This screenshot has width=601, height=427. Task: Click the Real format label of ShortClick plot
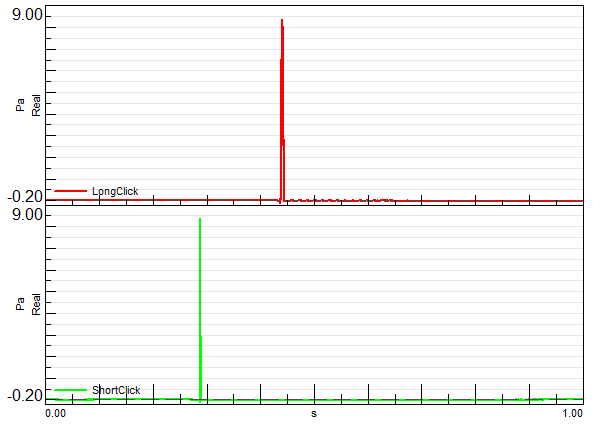click(x=36, y=302)
